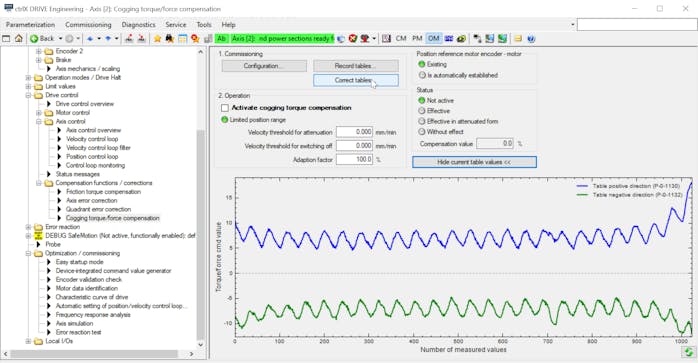Expand the Motor control folder
Image resolution: width=698 pixels, height=363 pixels.
click(x=39, y=113)
